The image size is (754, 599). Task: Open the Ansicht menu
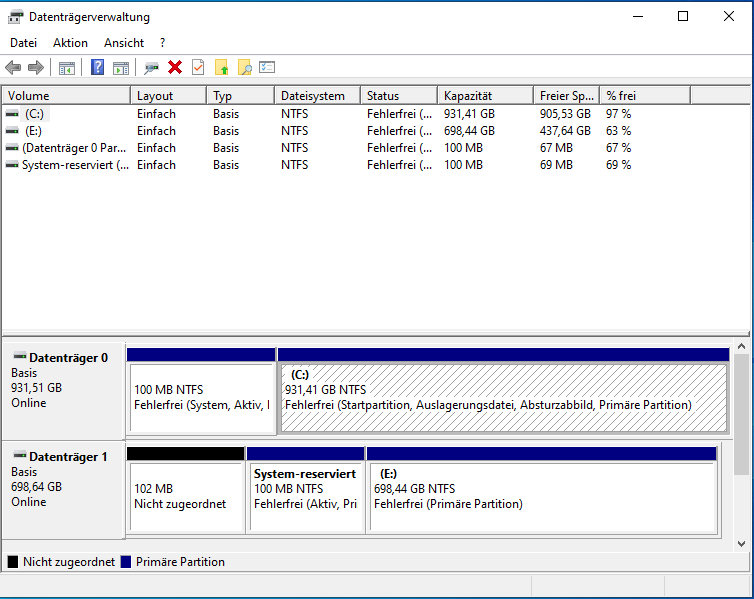(x=124, y=43)
